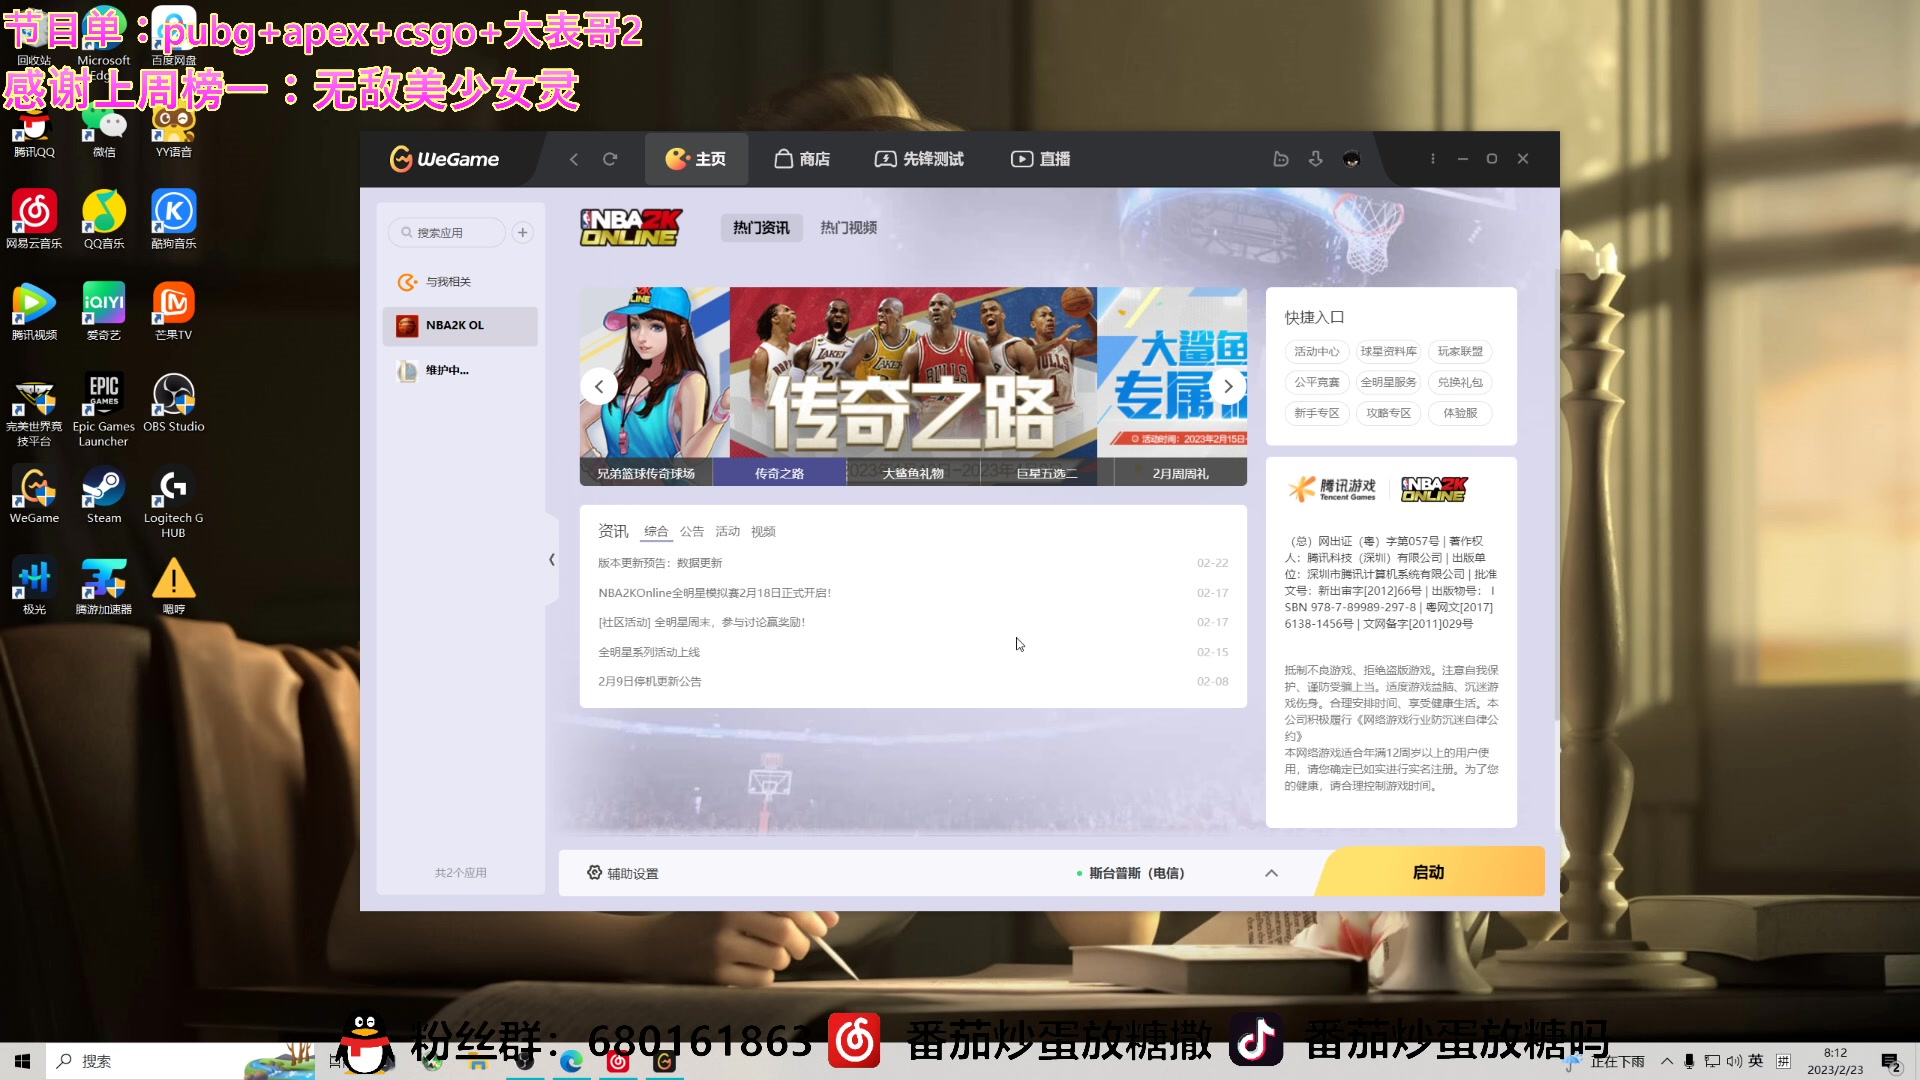This screenshot has width=1920, height=1080.
Task: Open 攻略专区 quick link
Action: tap(1388, 413)
